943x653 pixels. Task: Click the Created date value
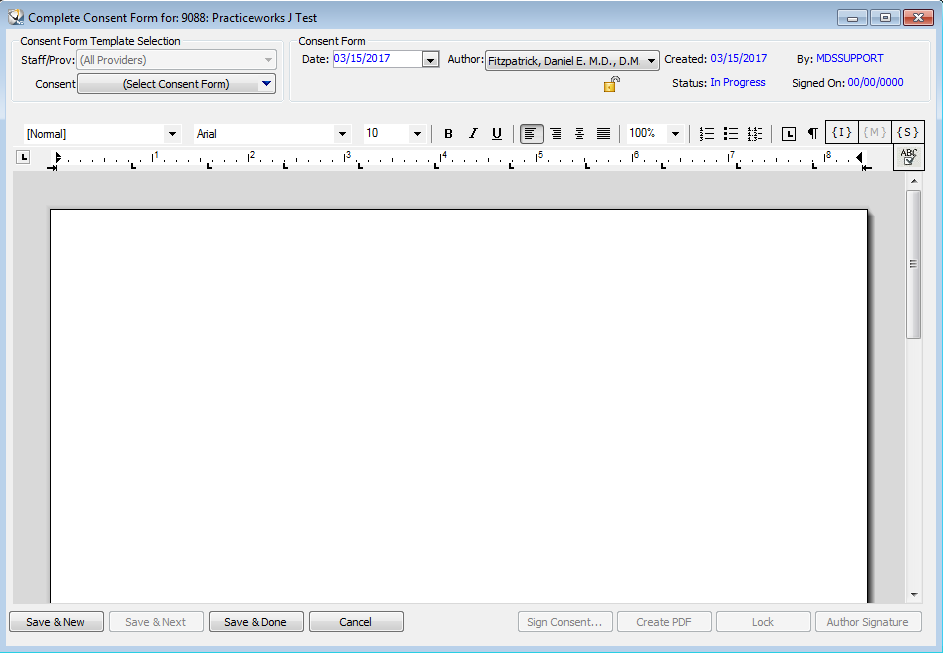[739, 58]
